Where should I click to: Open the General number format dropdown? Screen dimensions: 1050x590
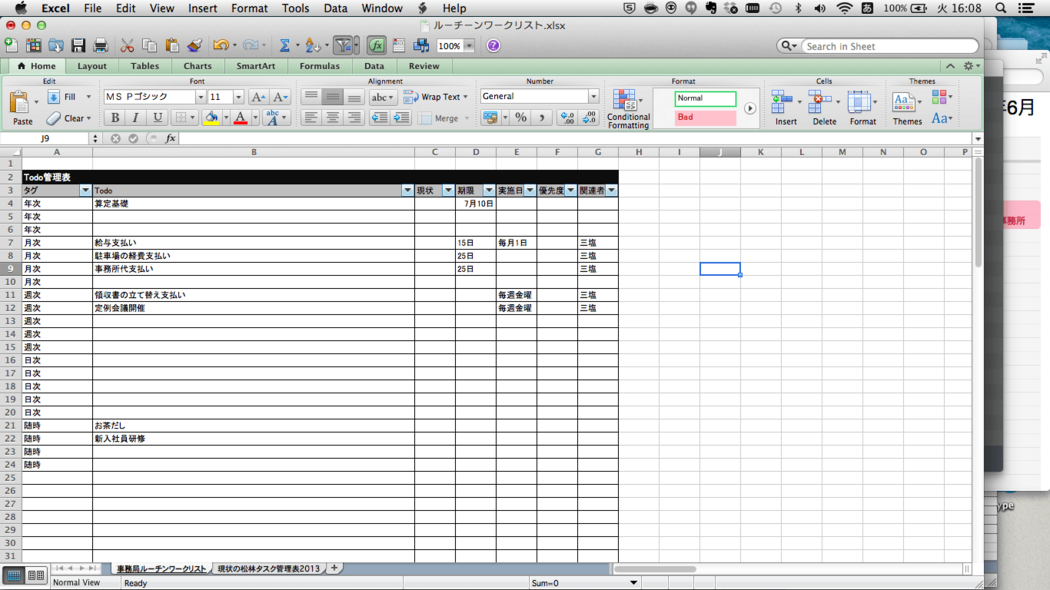pos(593,97)
